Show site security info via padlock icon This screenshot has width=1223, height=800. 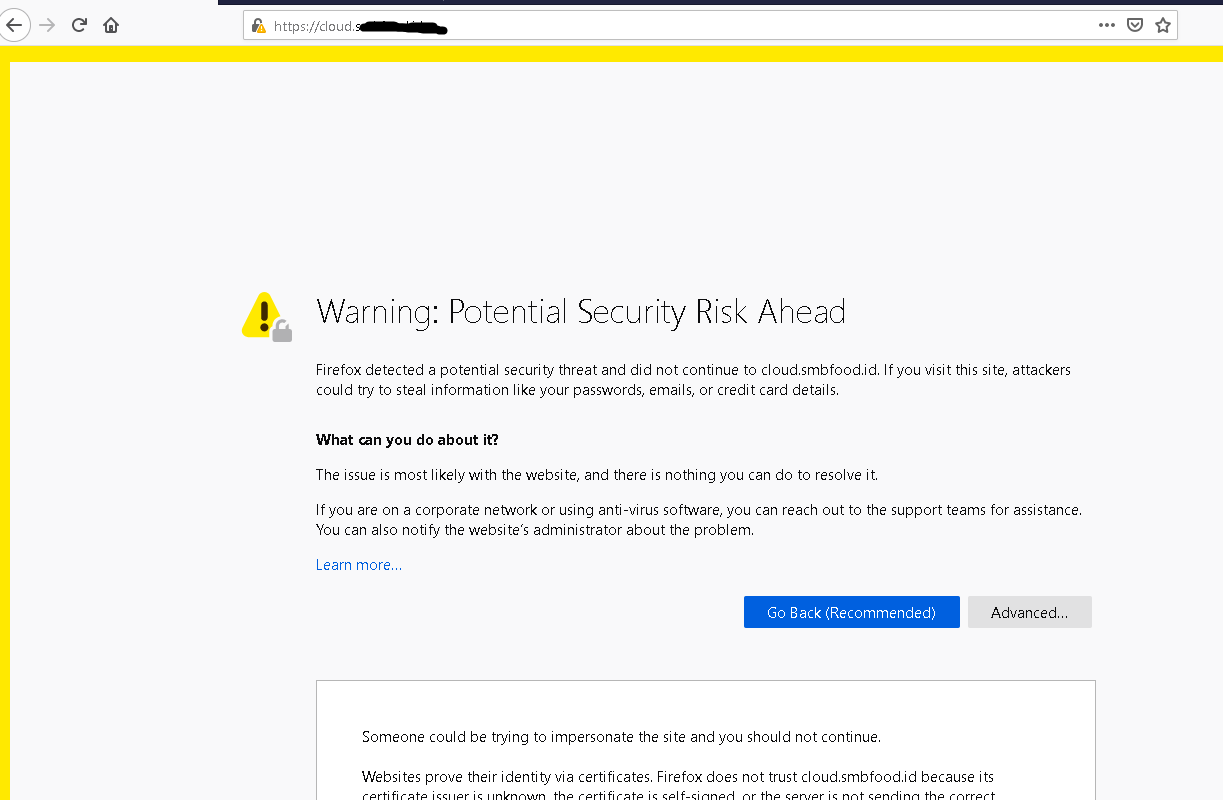pyautogui.click(x=258, y=26)
